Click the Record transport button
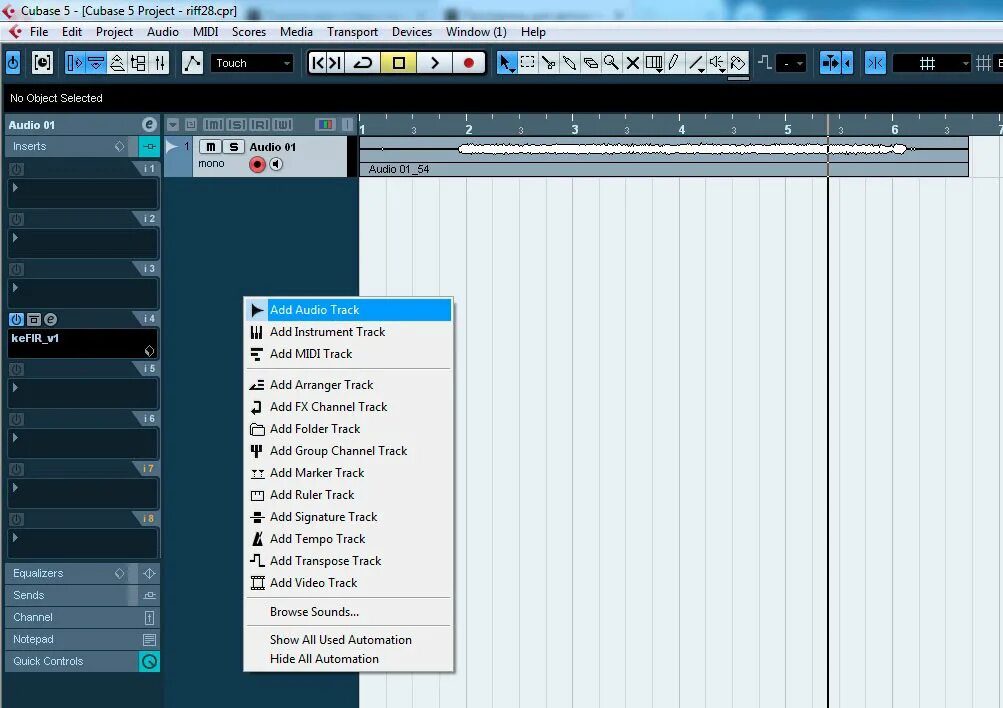The image size is (1003, 708). pyautogui.click(x=469, y=63)
